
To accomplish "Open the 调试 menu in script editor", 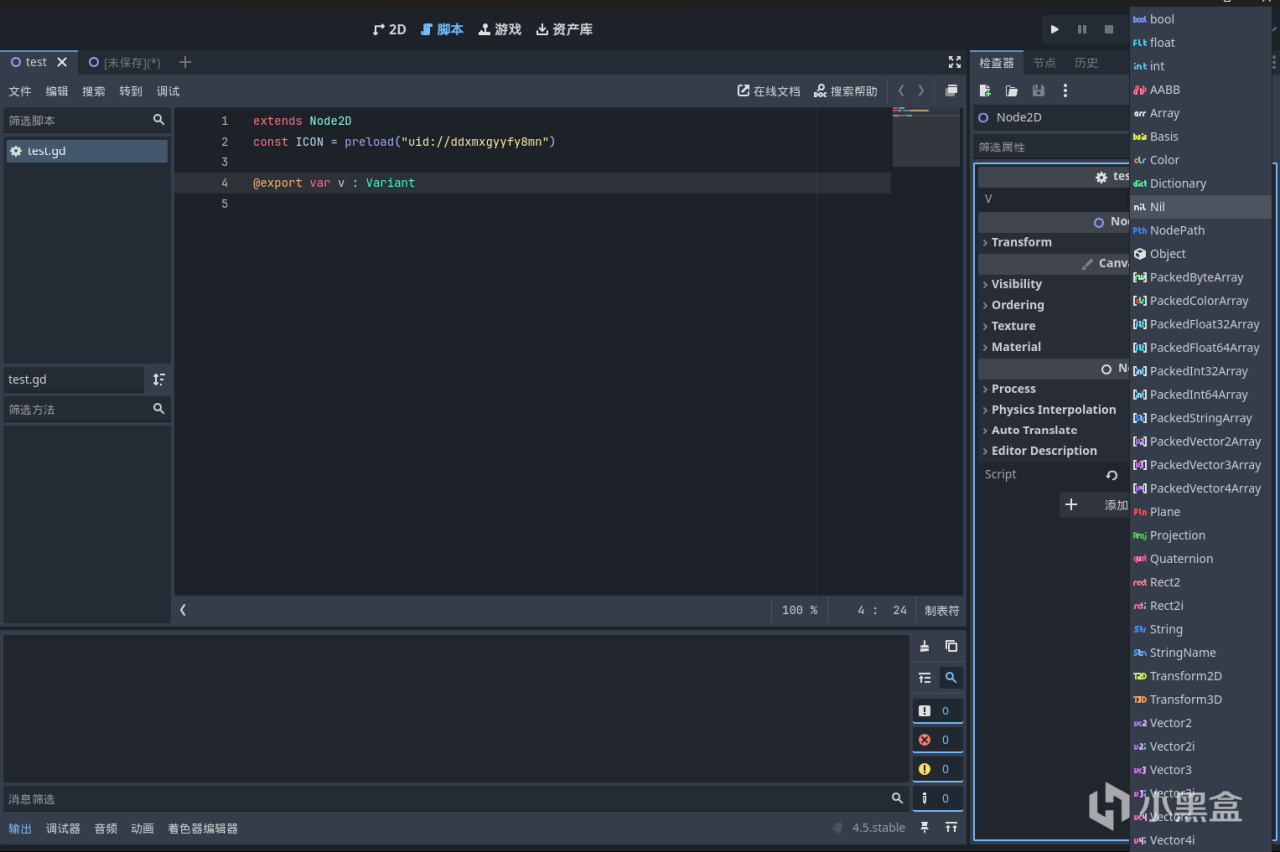I will coord(168,91).
